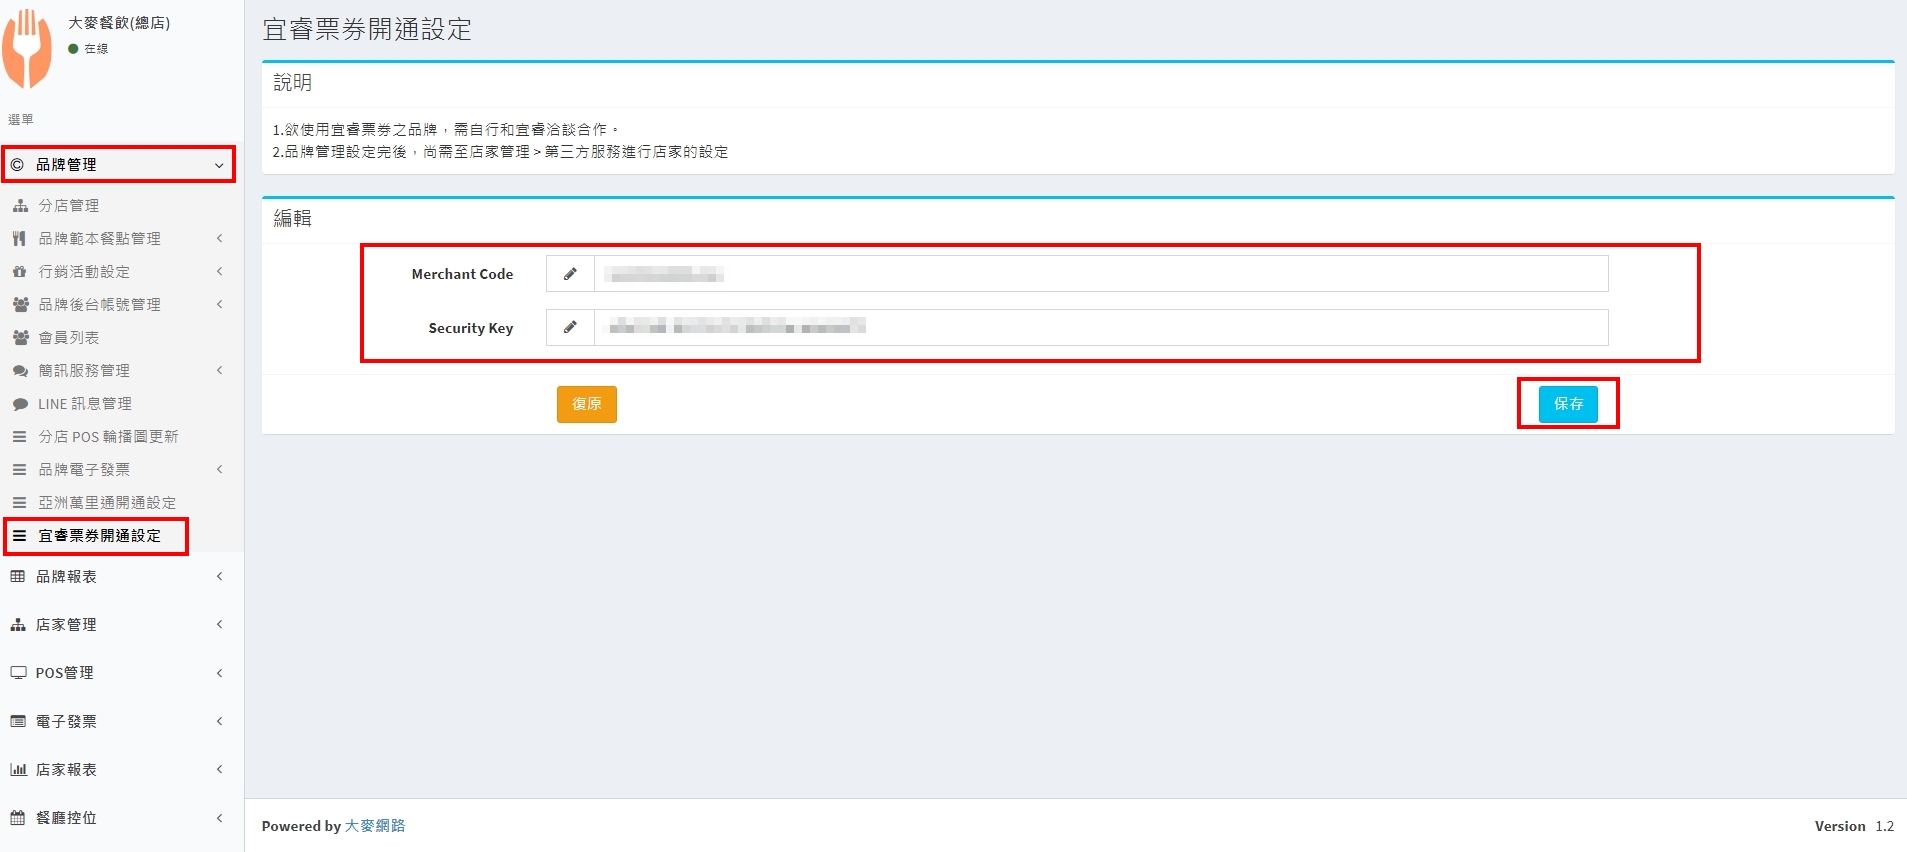Focus the Merchant Code input field

pos(1100,274)
